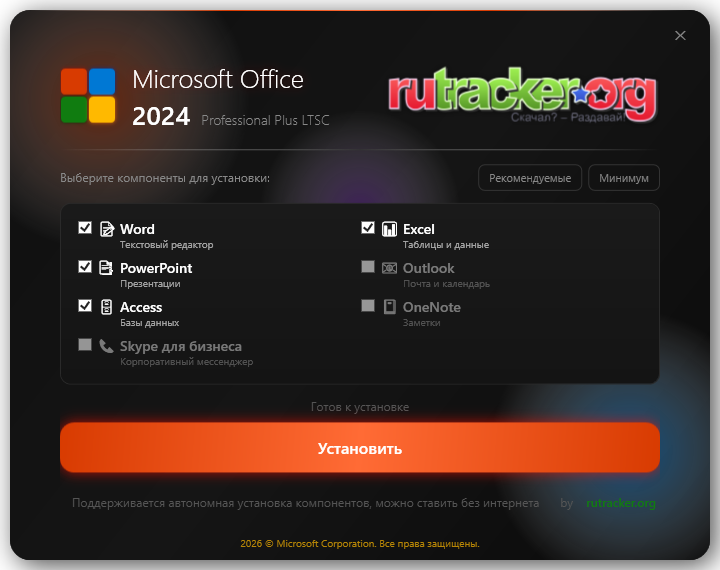Click the Excel label text
720x570 pixels.
pos(419,229)
